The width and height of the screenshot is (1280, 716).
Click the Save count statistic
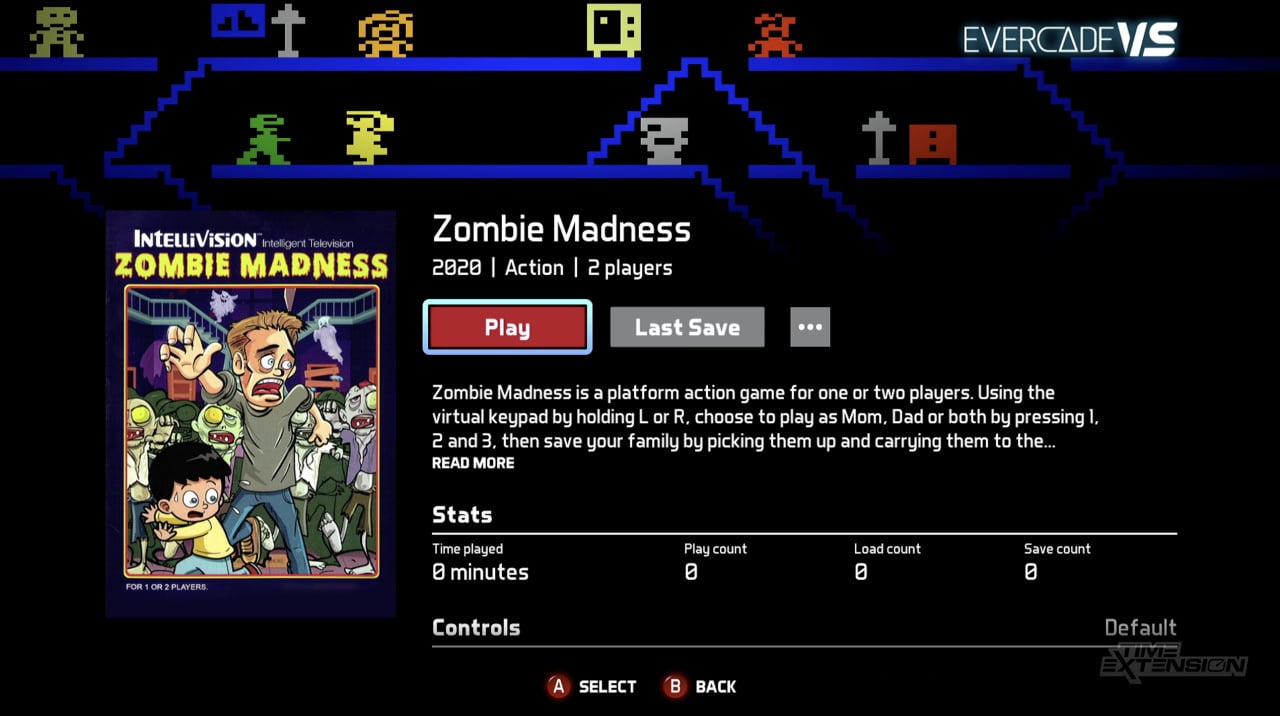click(x=1057, y=563)
